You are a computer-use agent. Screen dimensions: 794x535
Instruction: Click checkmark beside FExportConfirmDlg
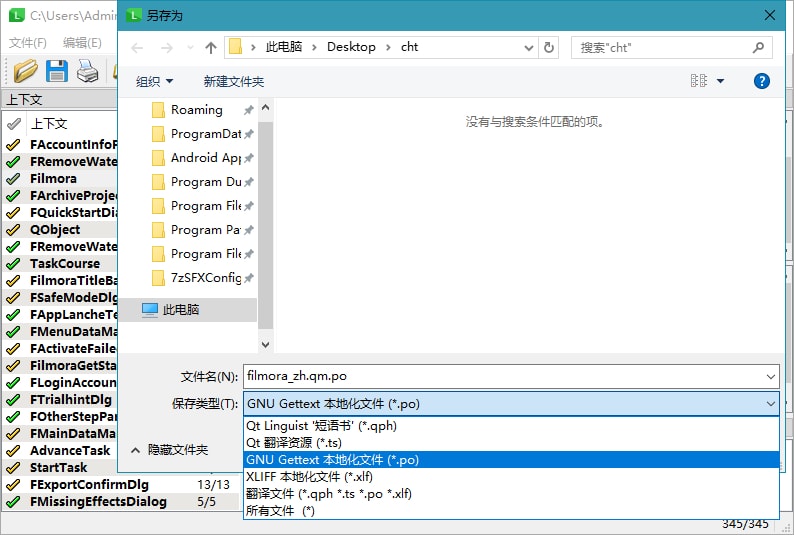click(13, 485)
